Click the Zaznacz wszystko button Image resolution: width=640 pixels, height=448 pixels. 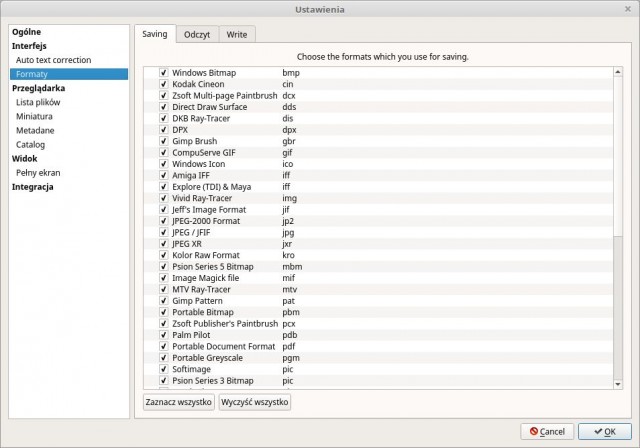pyautogui.click(x=179, y=402)
